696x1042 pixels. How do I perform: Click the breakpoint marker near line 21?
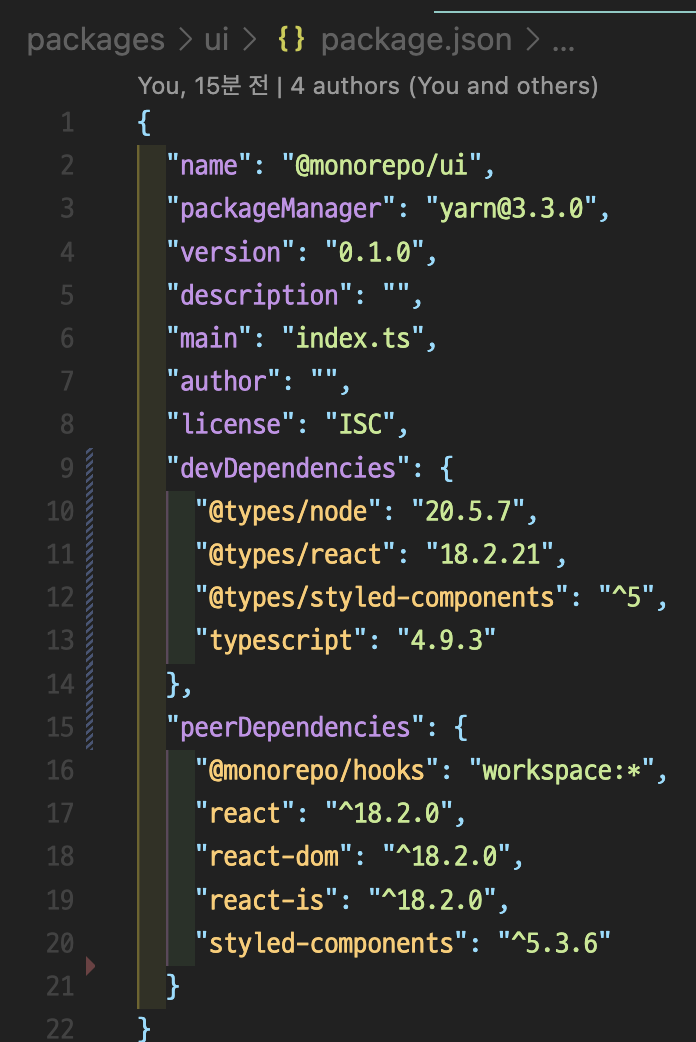coord(90,966)
